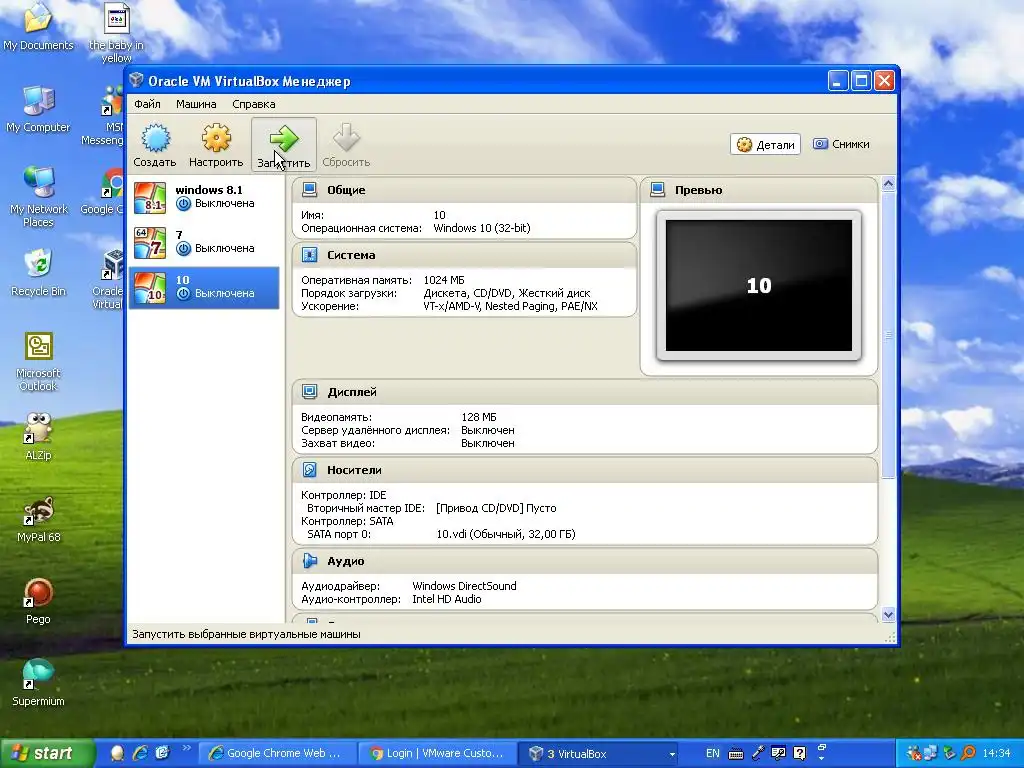
Task: Click the Дисплей section monitor icon
Action: coord(310,392)
